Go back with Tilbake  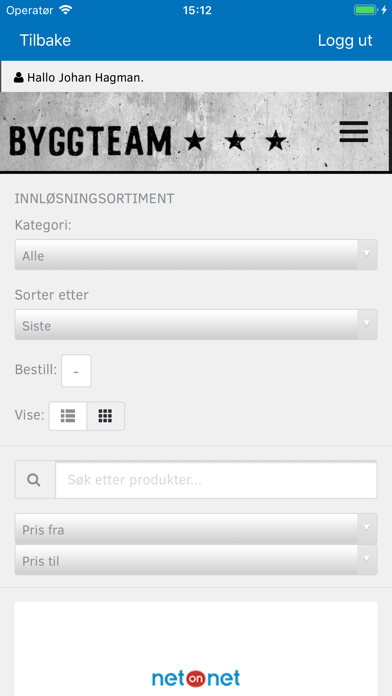[45, 40]
